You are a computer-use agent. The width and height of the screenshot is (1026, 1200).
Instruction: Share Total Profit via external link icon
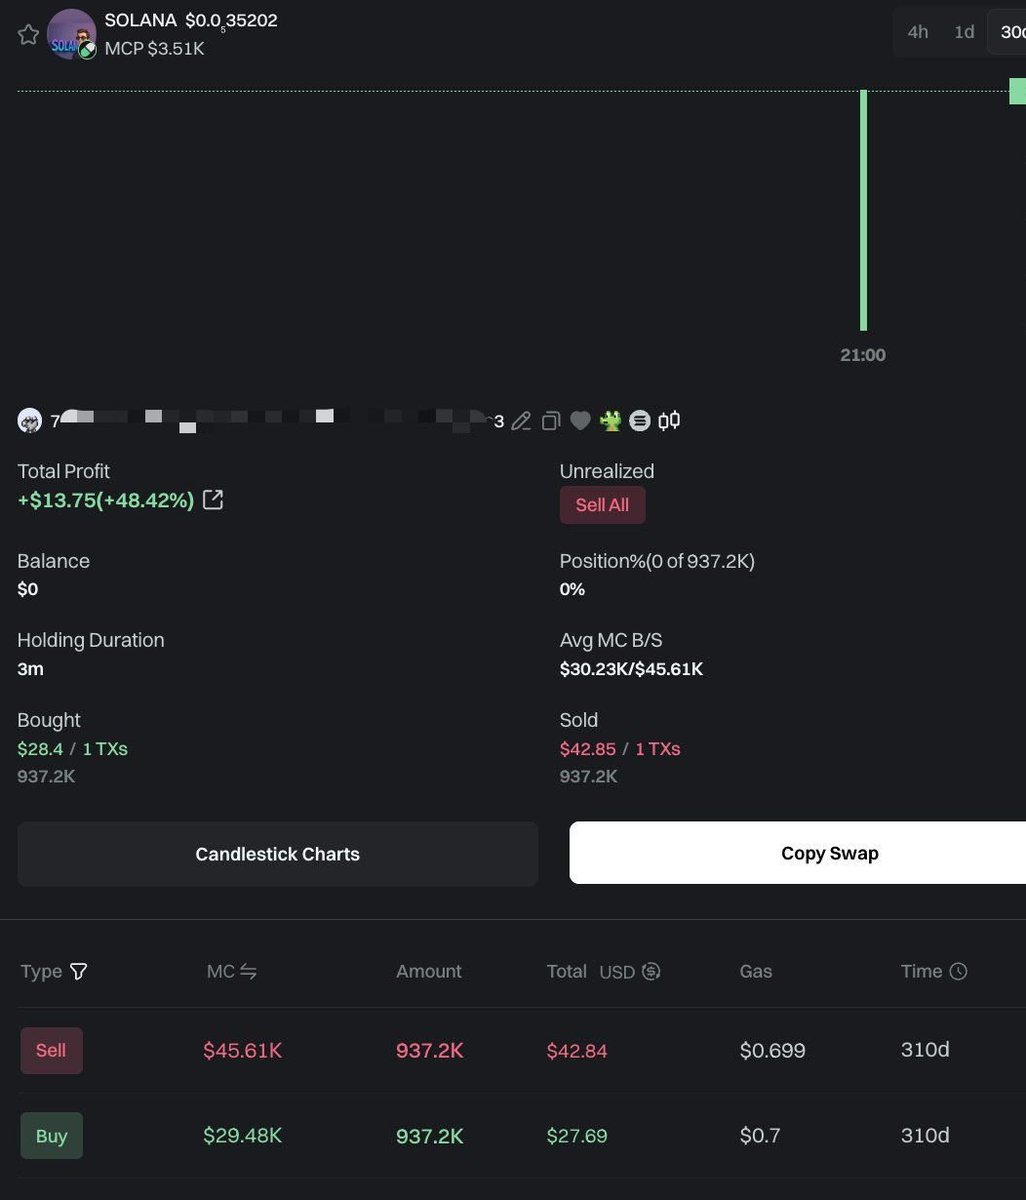click(x=213, y=500)
